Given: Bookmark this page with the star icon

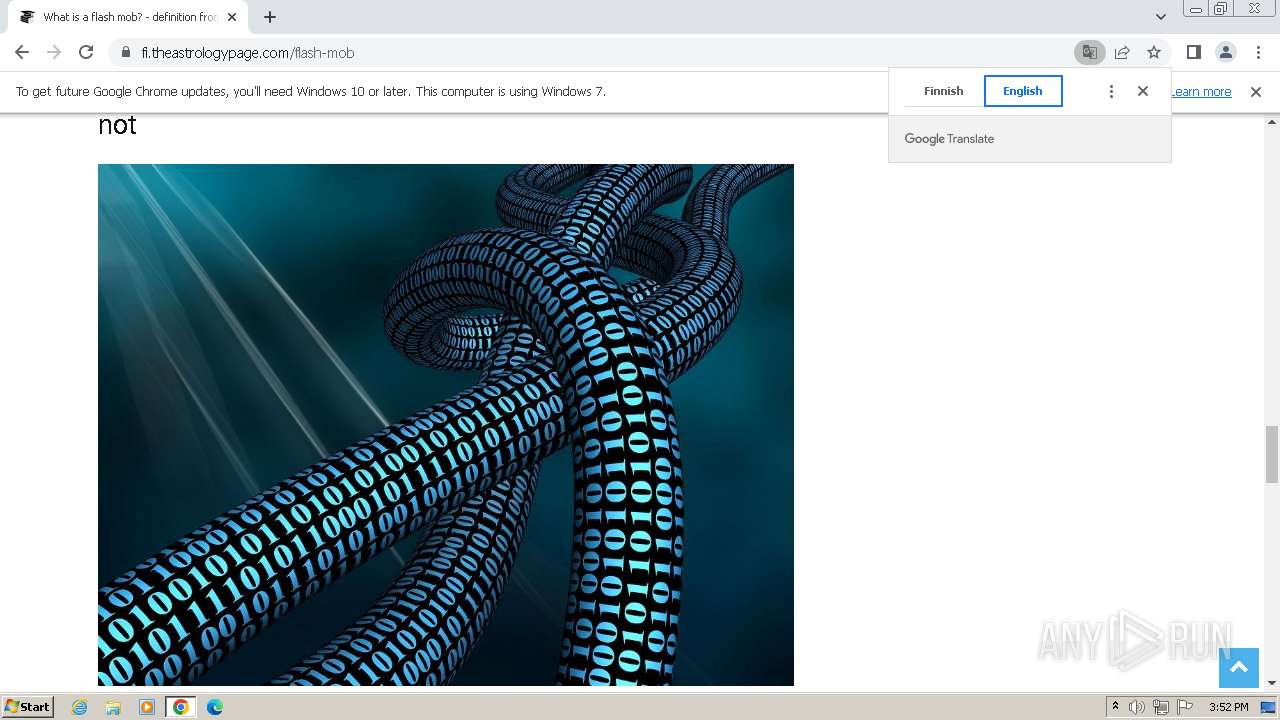Looking at the screenshot, I should [x=1154, y=52].
